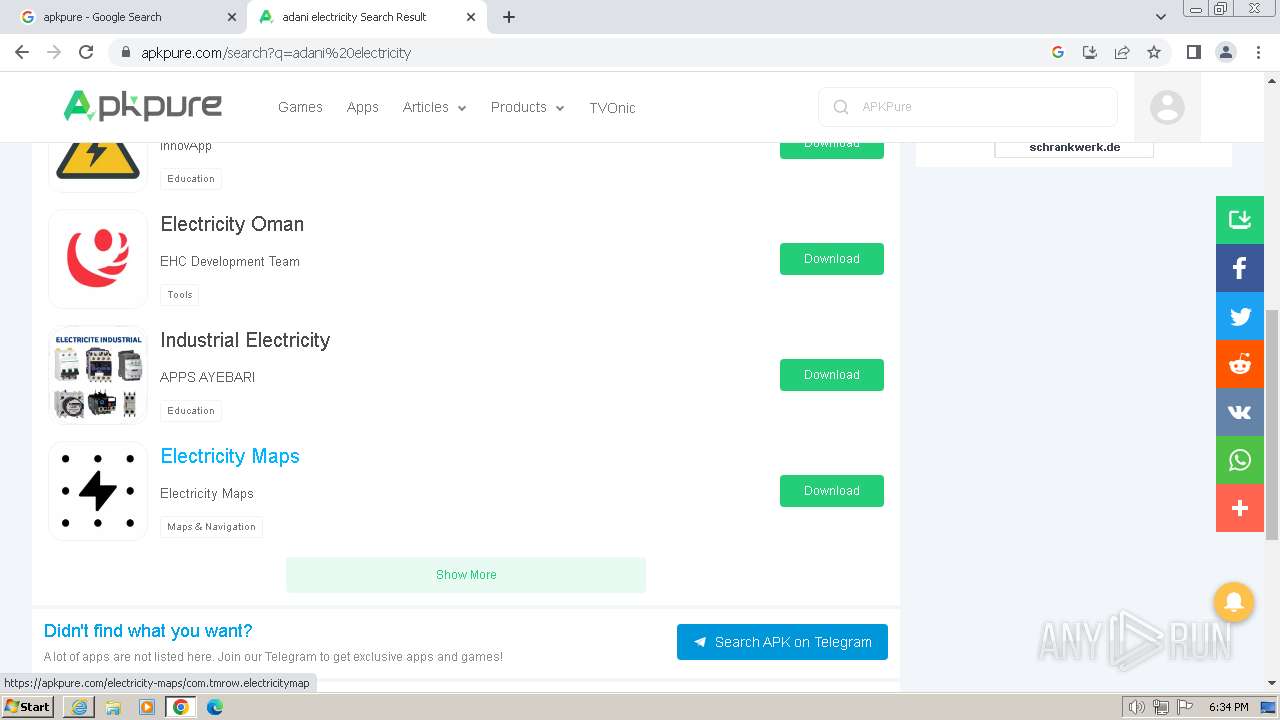The width and height of the screenshot is (1280, 720).
Task: Open Industrial Electricity title link
Action: coord(245,340)
